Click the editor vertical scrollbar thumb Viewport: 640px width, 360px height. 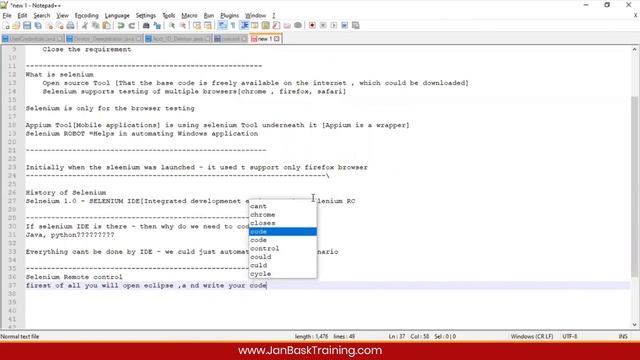(634, 187)
